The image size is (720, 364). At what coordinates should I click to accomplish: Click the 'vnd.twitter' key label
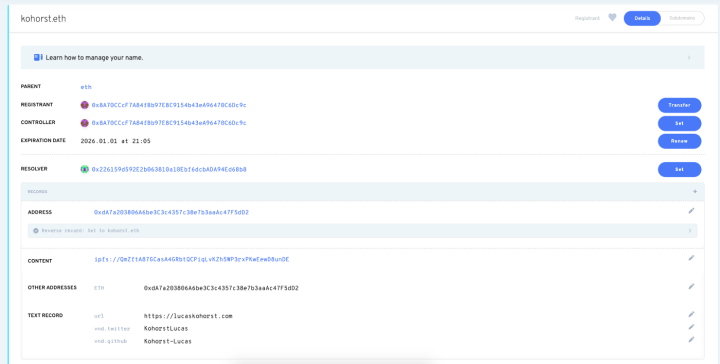pyautogui.click(x=112, y=329)
